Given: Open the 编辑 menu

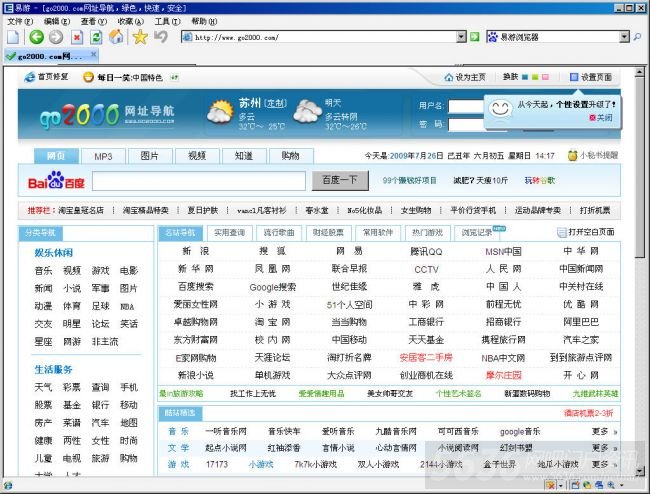Looking at the screenshot, I should pos(57,21).
